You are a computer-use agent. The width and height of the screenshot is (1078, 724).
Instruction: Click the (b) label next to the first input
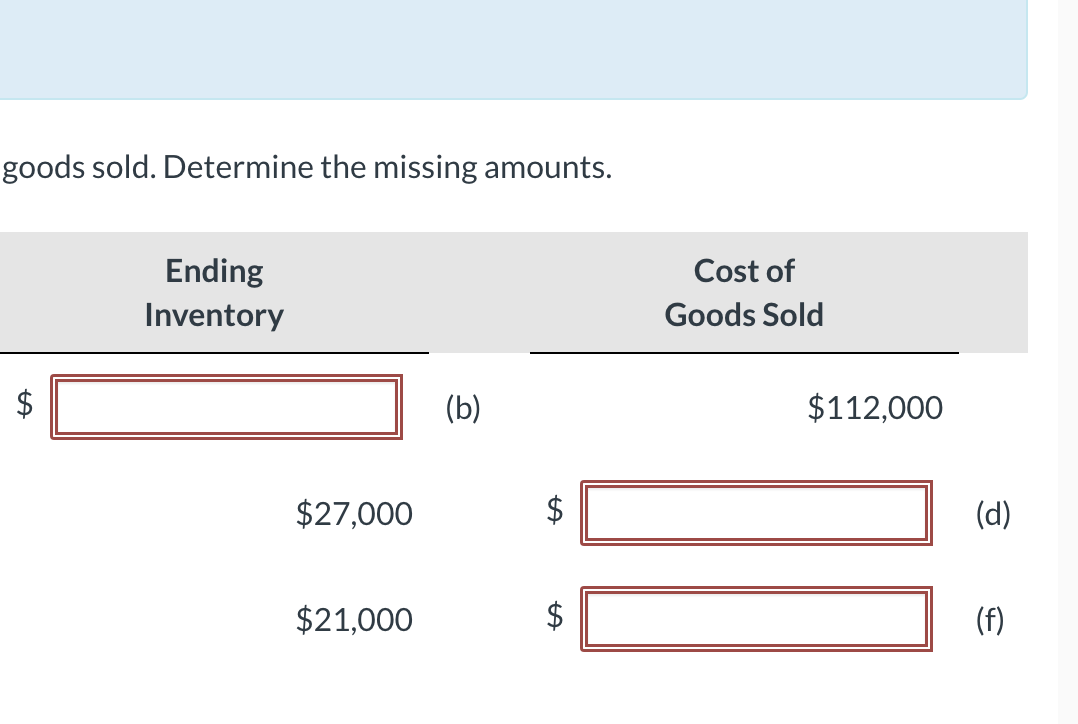(464, 409)
